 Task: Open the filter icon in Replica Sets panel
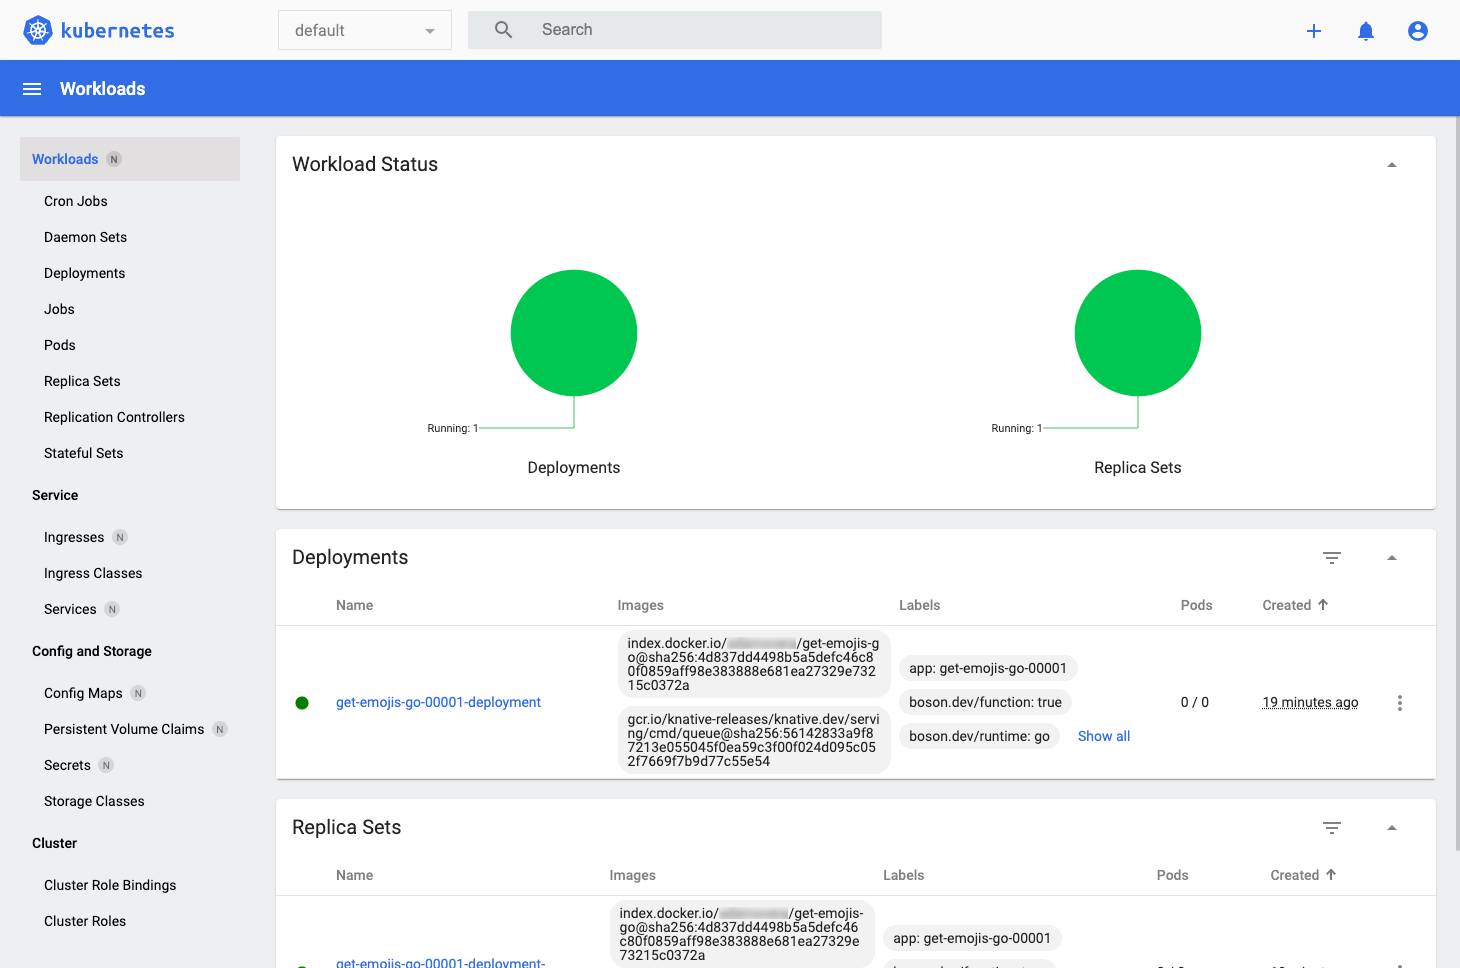point(1331,828)
